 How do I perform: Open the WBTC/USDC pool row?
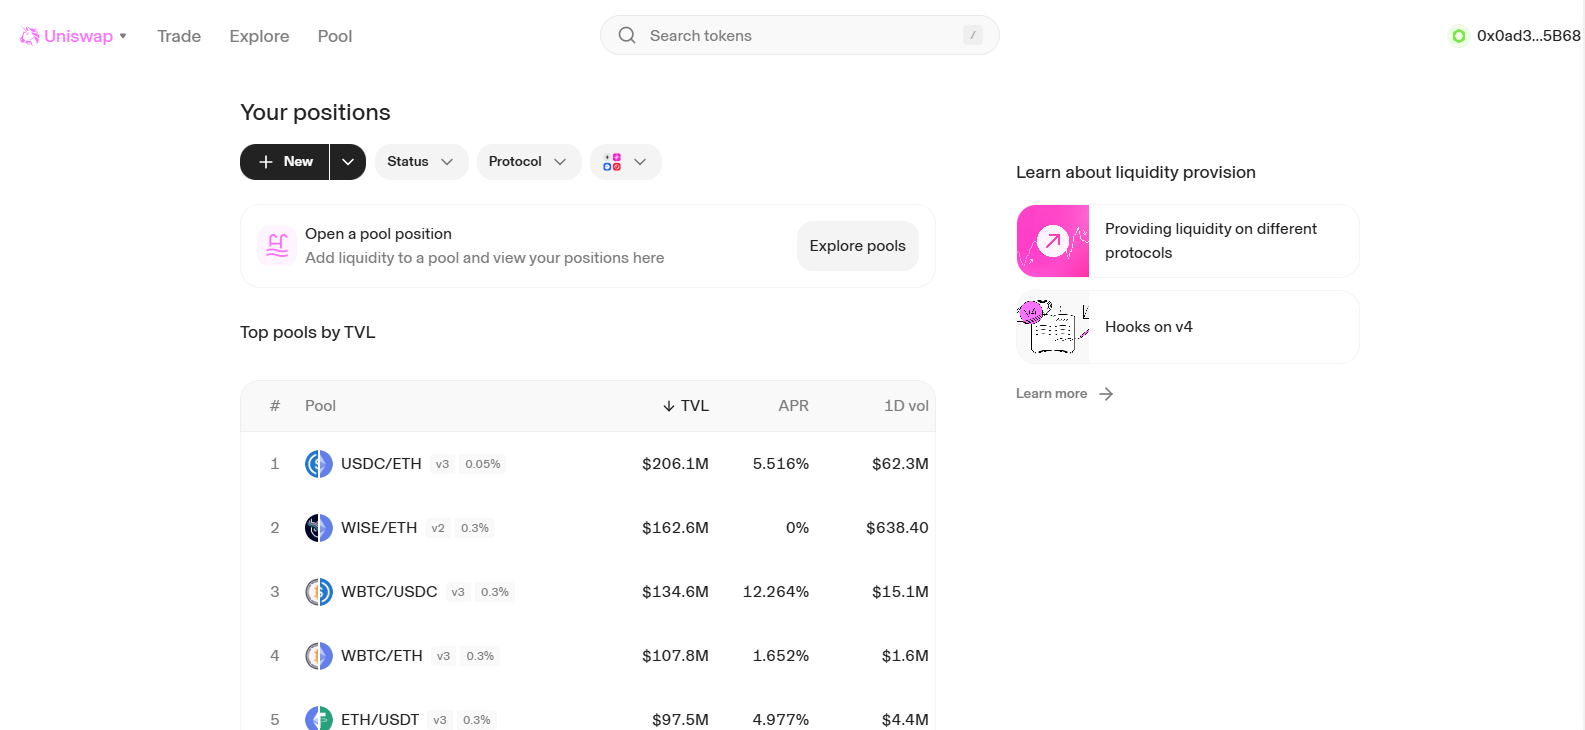tap(588, 592)
